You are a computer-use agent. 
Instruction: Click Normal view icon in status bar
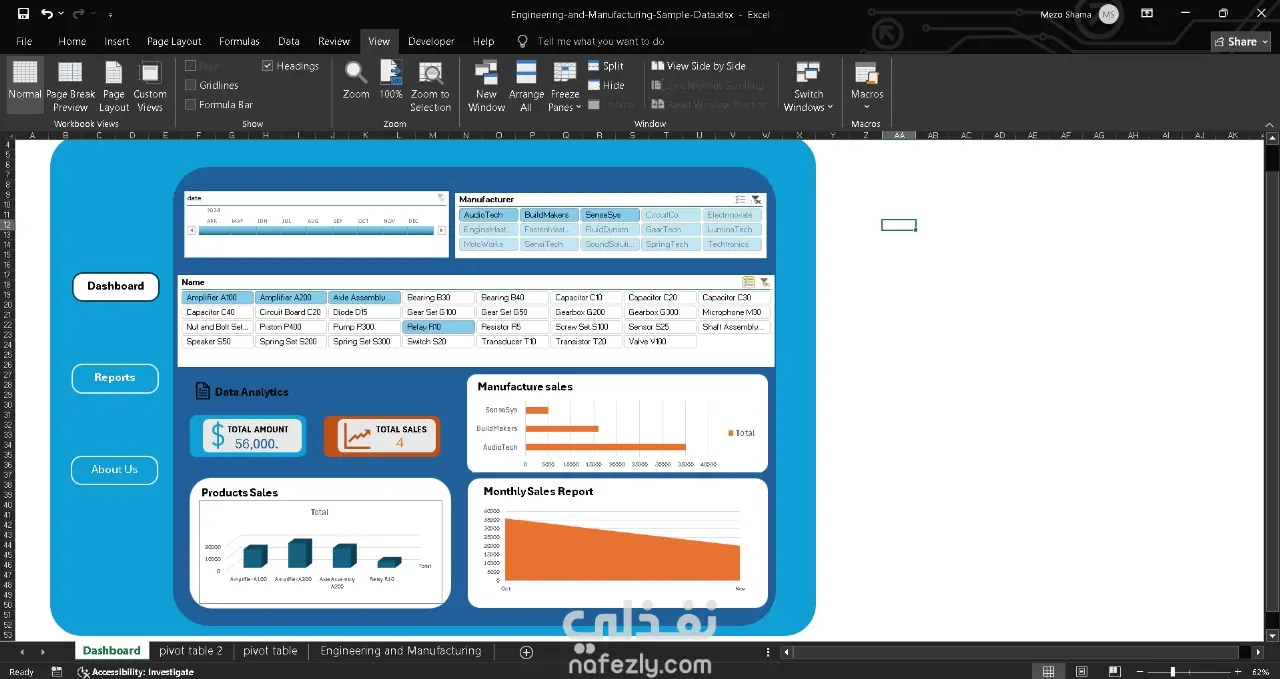coord(1047,672)
